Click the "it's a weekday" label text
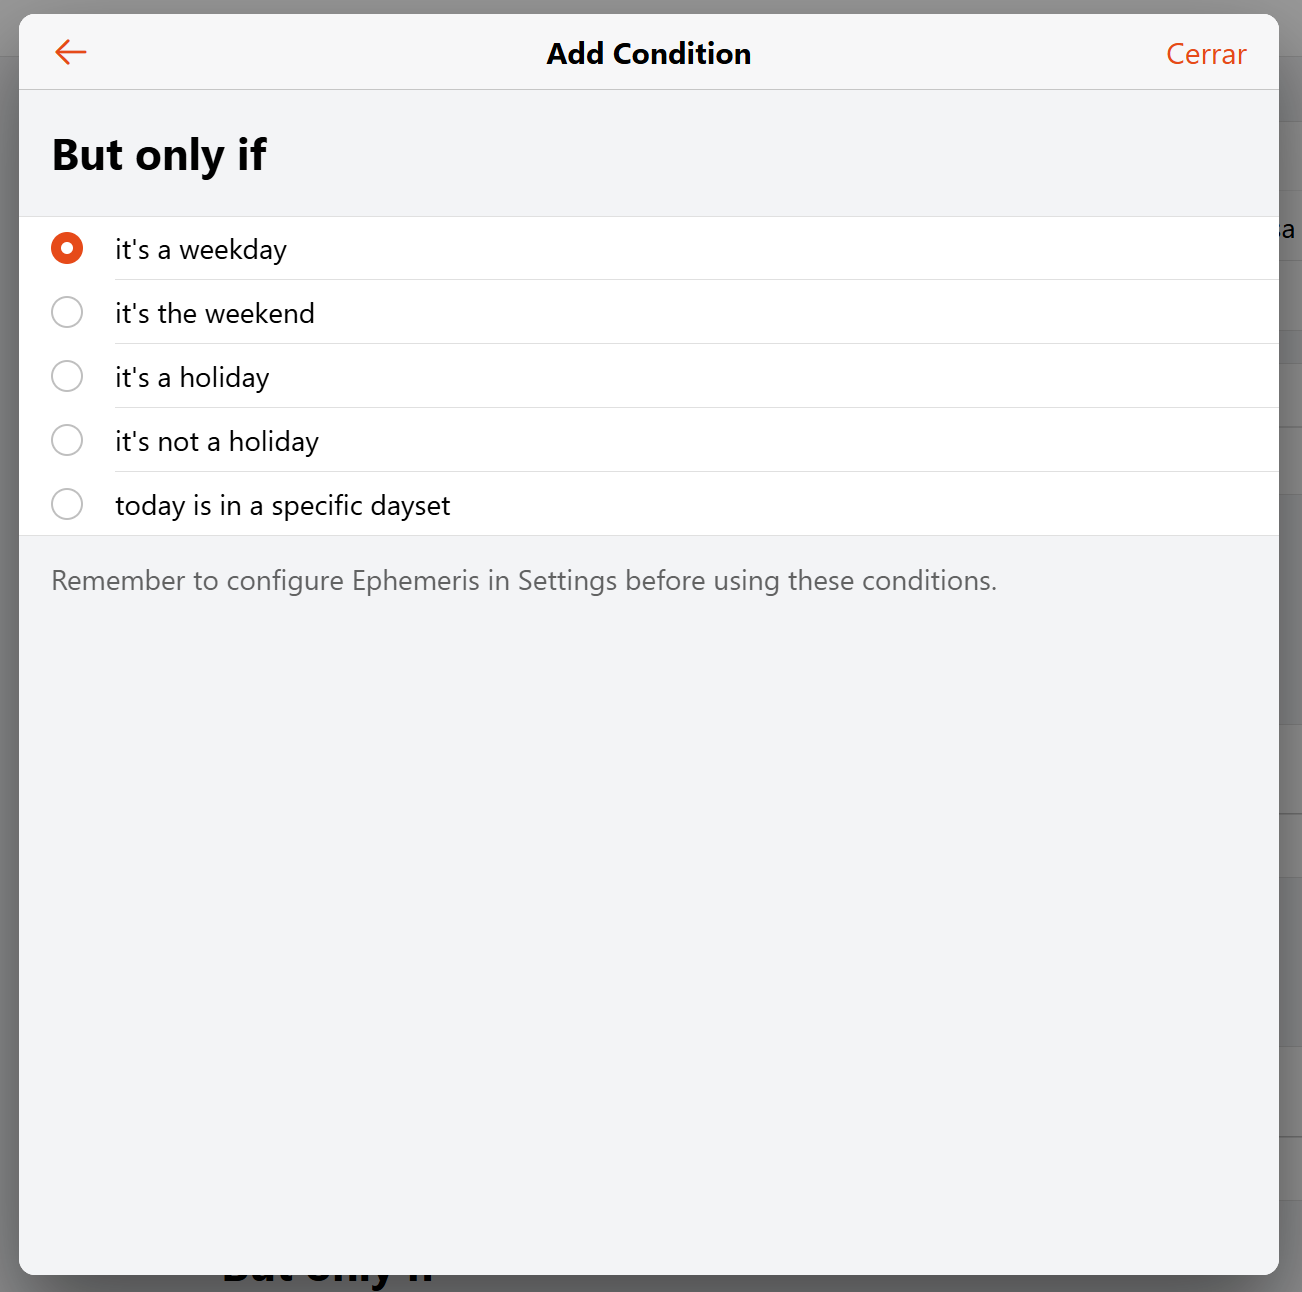 [200, 250]
